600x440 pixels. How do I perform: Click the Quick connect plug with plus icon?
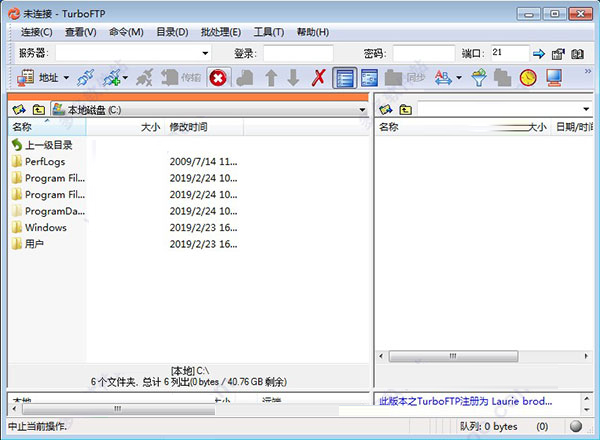pos(112,78)
